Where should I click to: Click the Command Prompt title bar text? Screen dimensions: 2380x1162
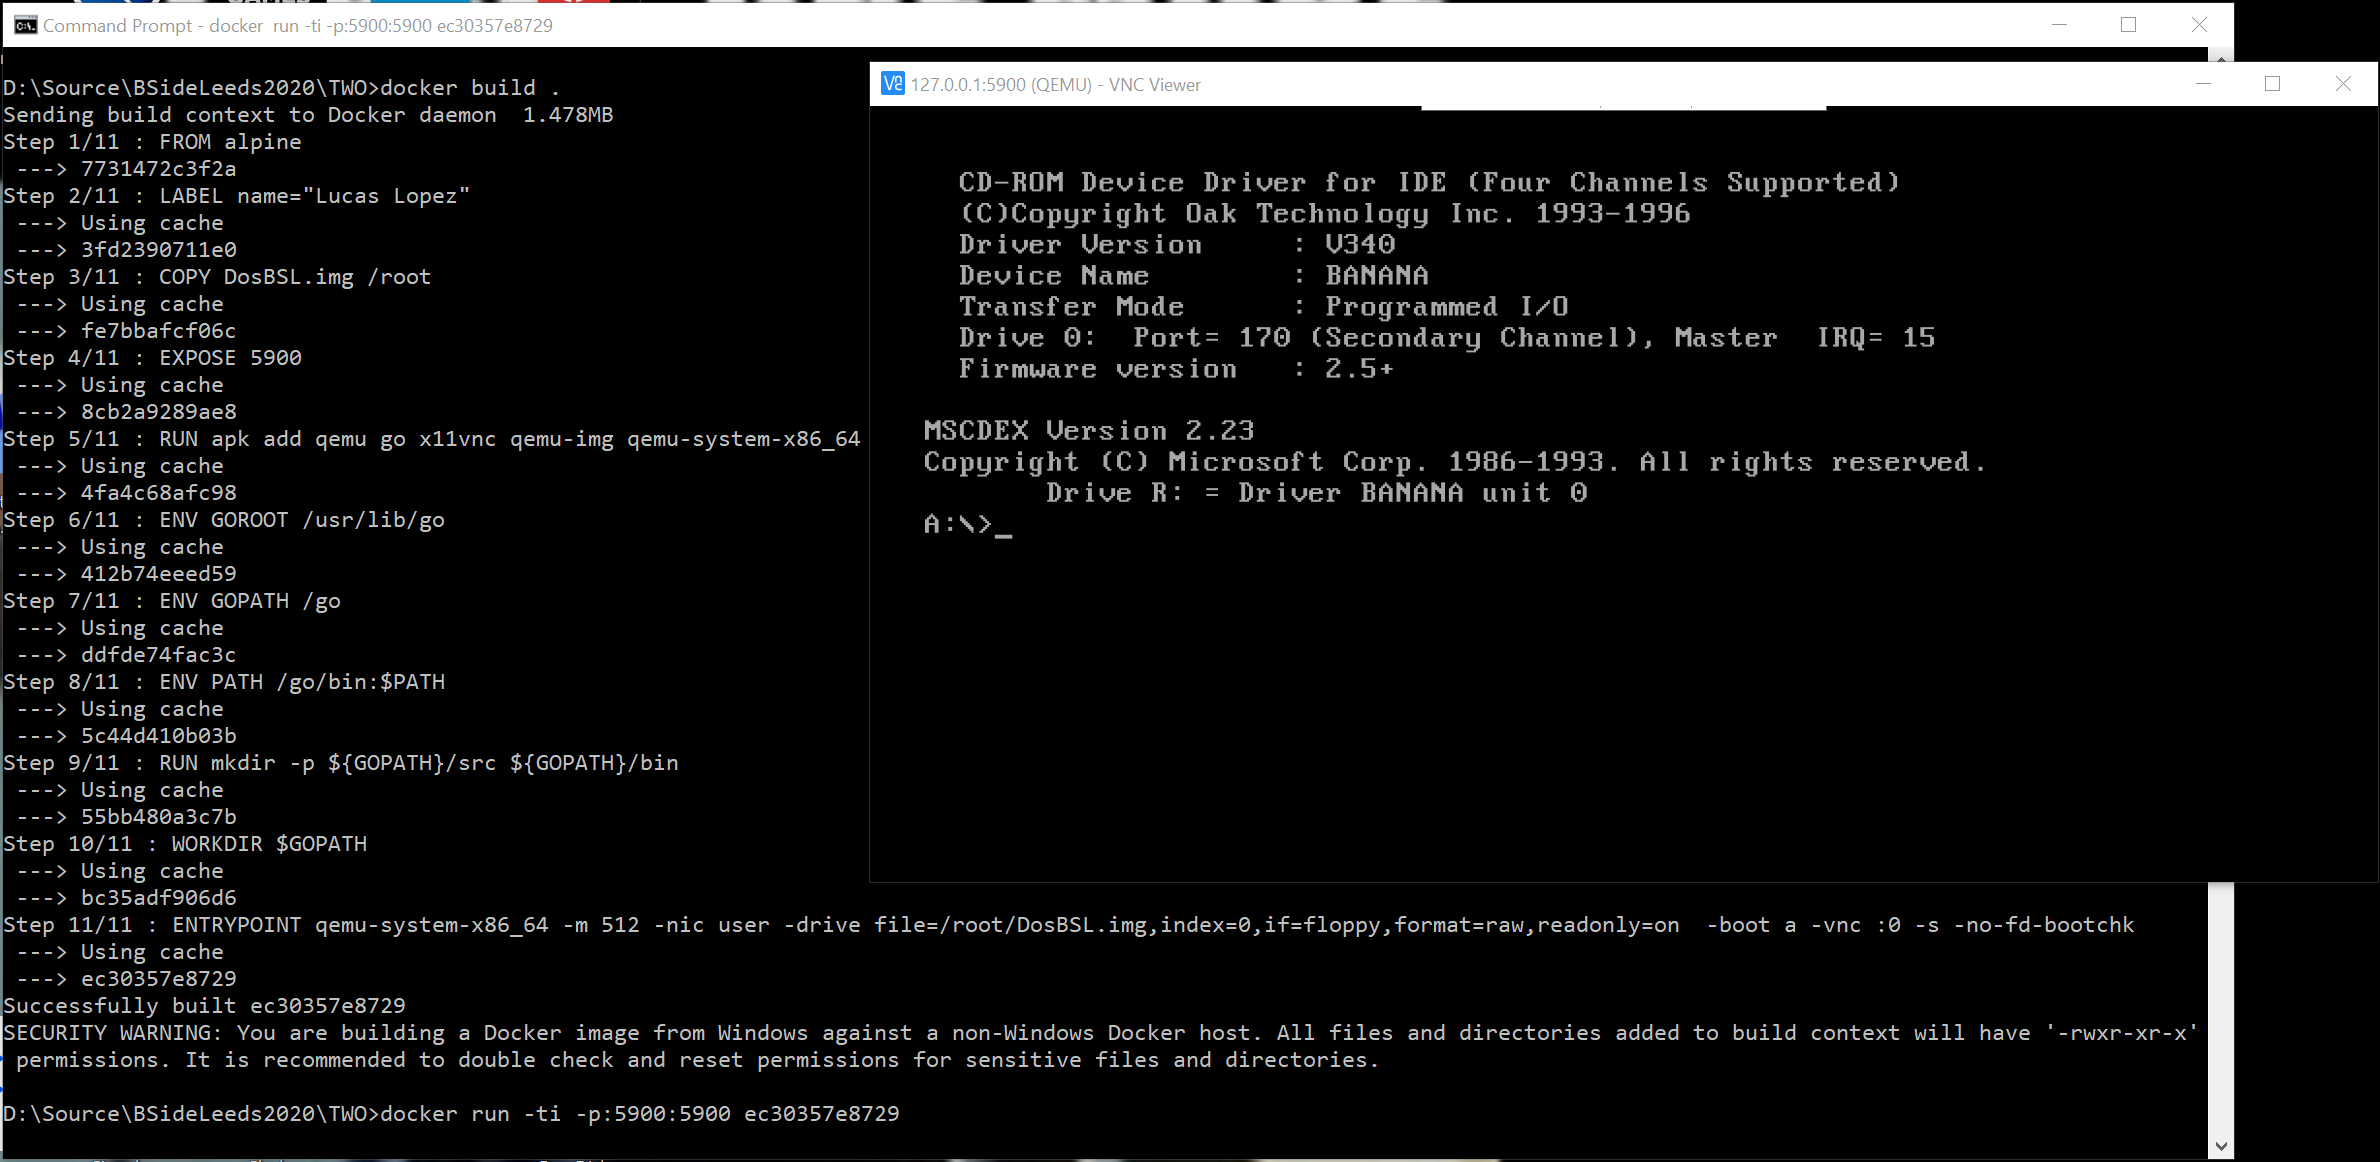(297, 25)
